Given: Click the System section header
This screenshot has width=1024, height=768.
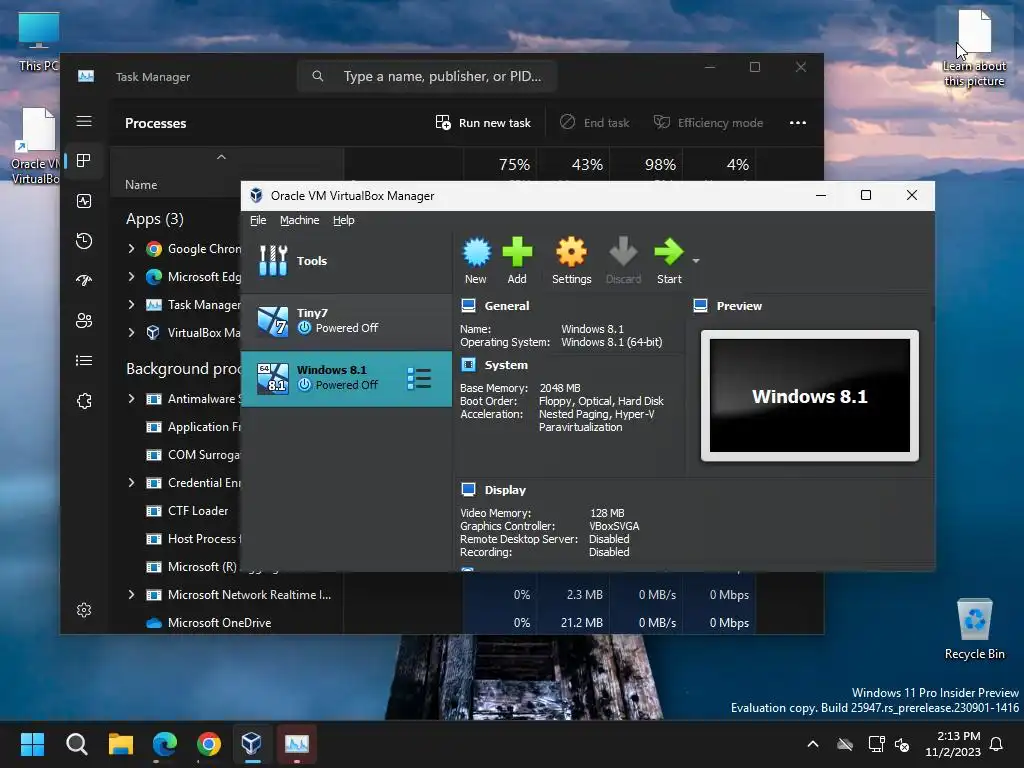Looking at the screenshot, I should coord(505,365).
